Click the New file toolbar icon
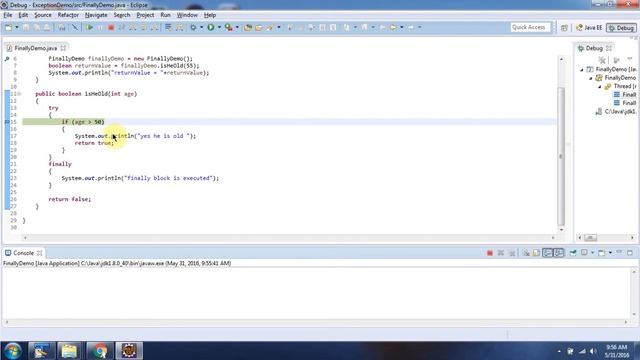Image resolution: width=640 pixels, height=360 pixels. 9,27
